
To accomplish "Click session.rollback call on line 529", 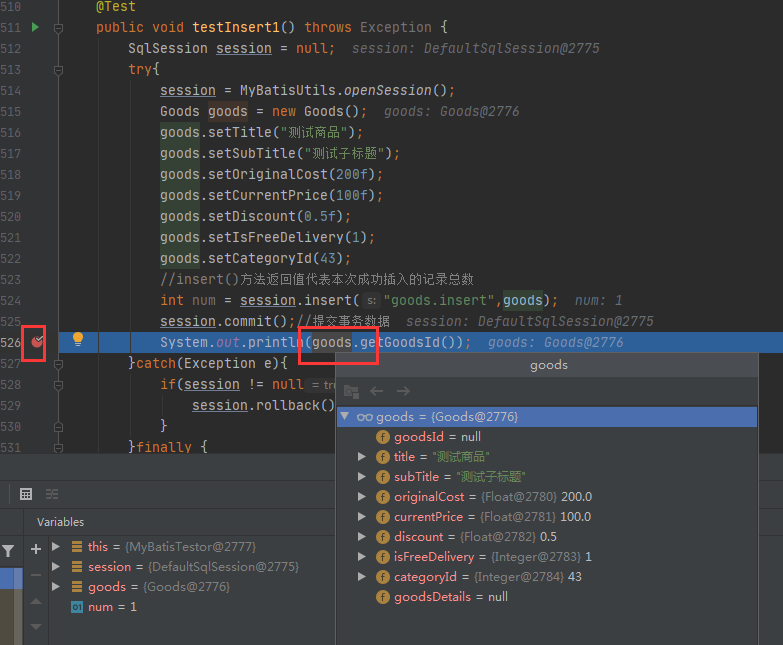I will [x=264, y=405].
